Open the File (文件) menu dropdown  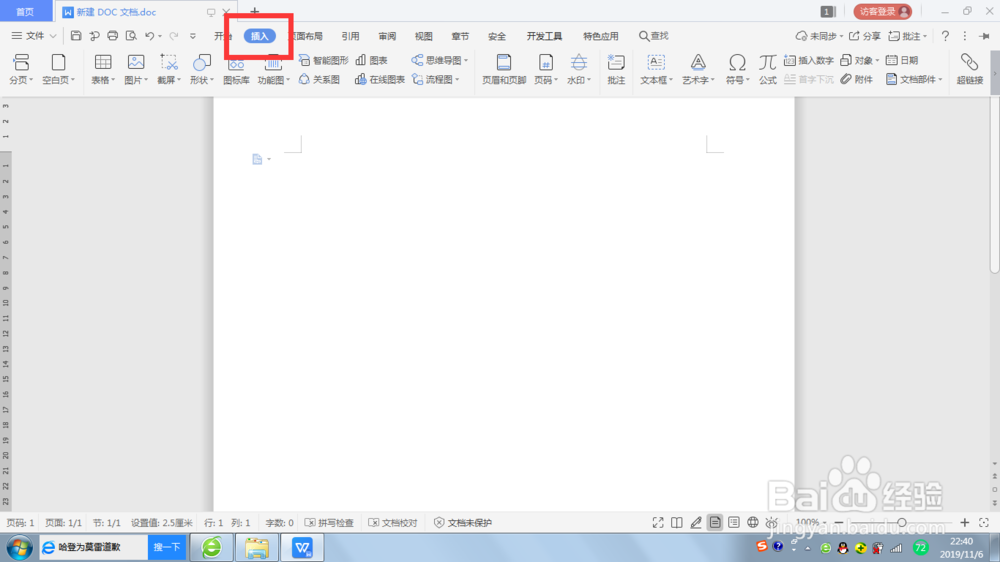[34, 36]
